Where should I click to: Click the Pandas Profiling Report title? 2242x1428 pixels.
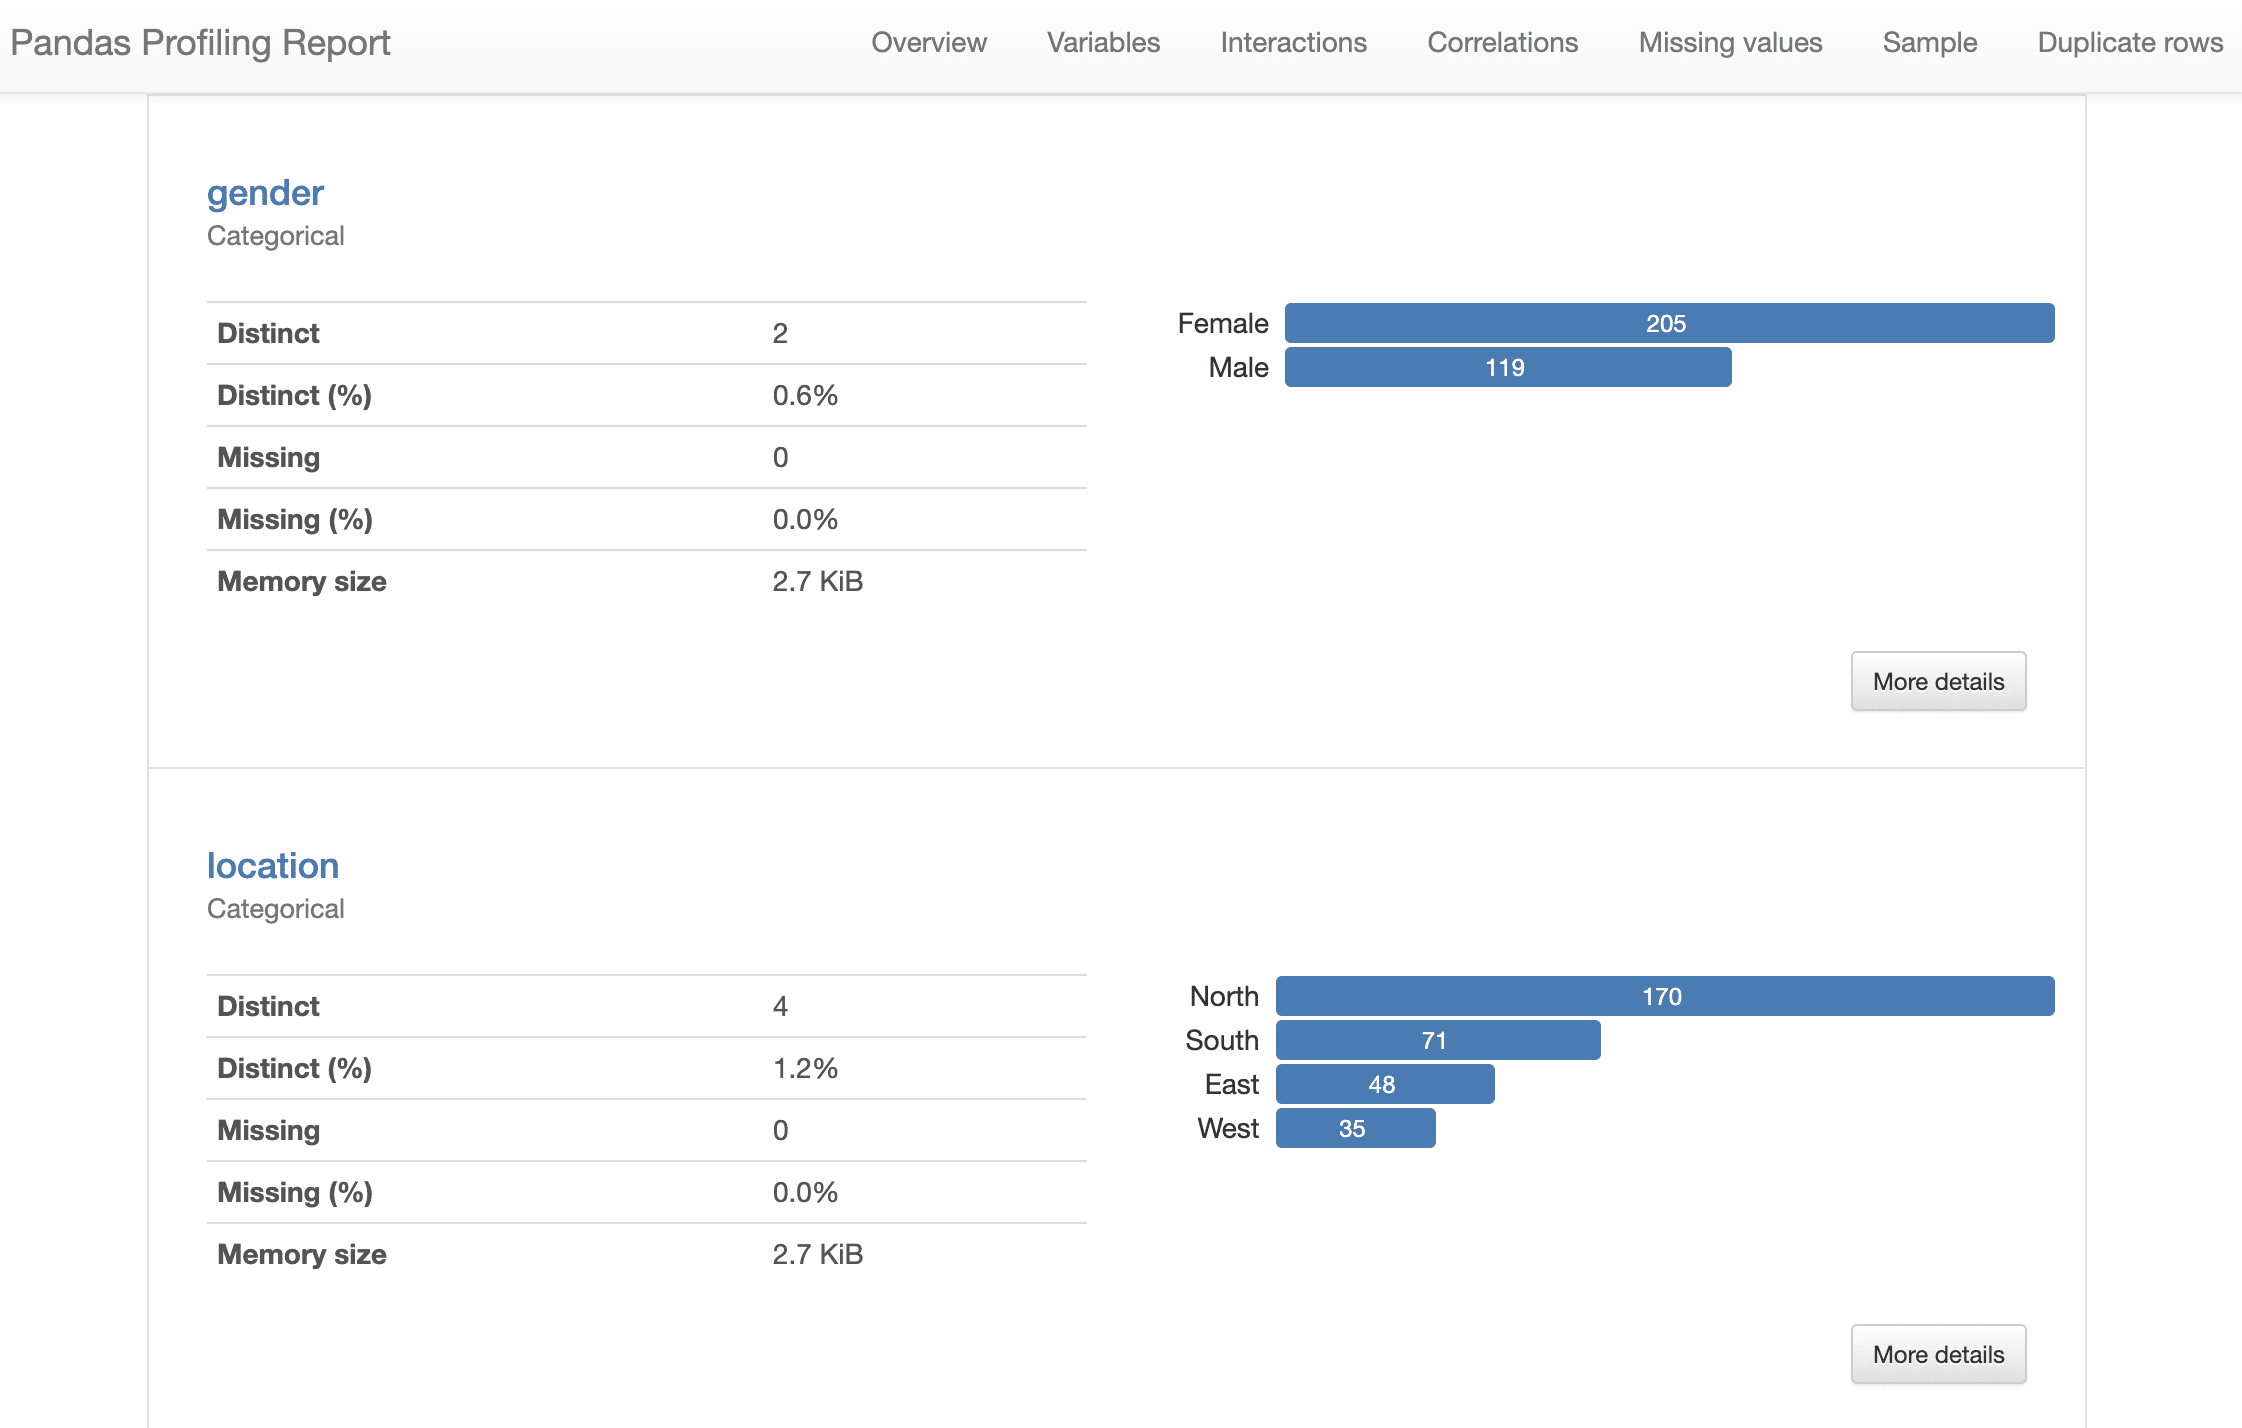(199, 43)
